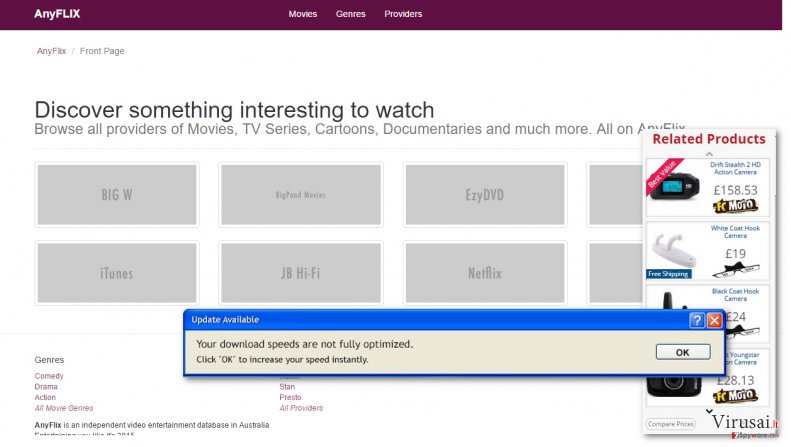Select the BigPond Movies provider tile
791x447 pixels.
point(301,195)
